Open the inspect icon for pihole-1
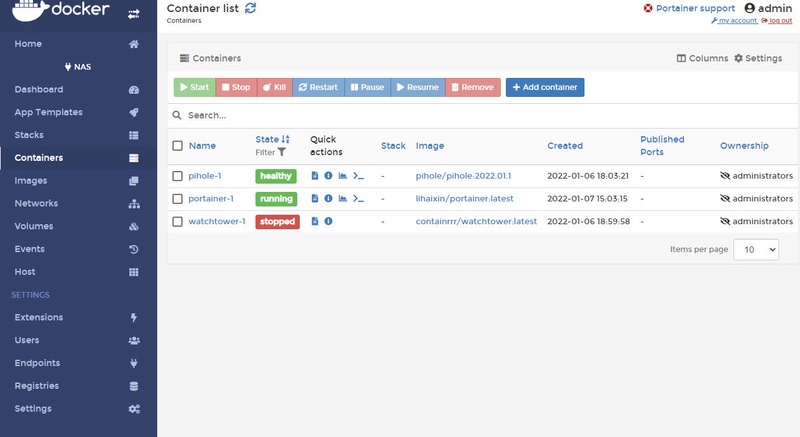This screenshot has height=437, width=800. tap(329, 175)
